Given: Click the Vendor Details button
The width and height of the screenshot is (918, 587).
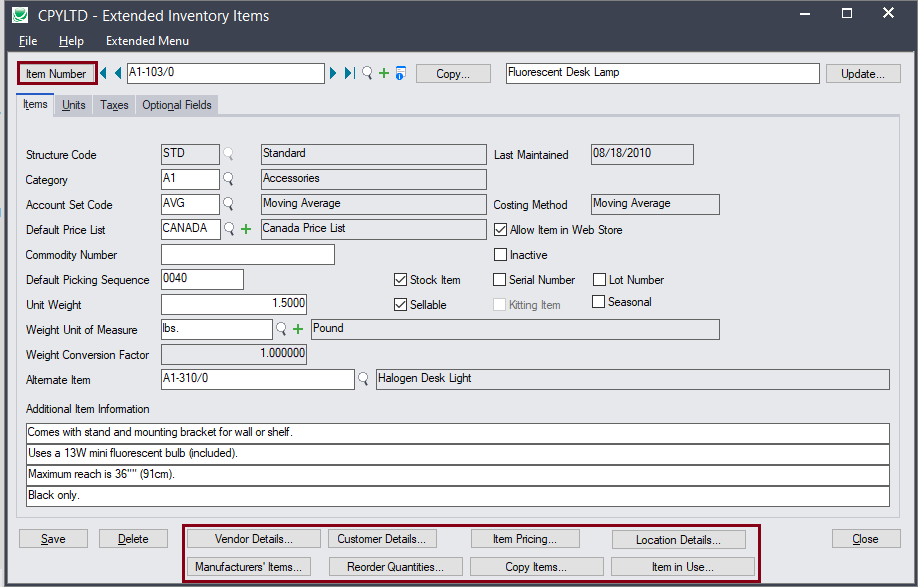Looking at the screenshot, I should [254, 539].
